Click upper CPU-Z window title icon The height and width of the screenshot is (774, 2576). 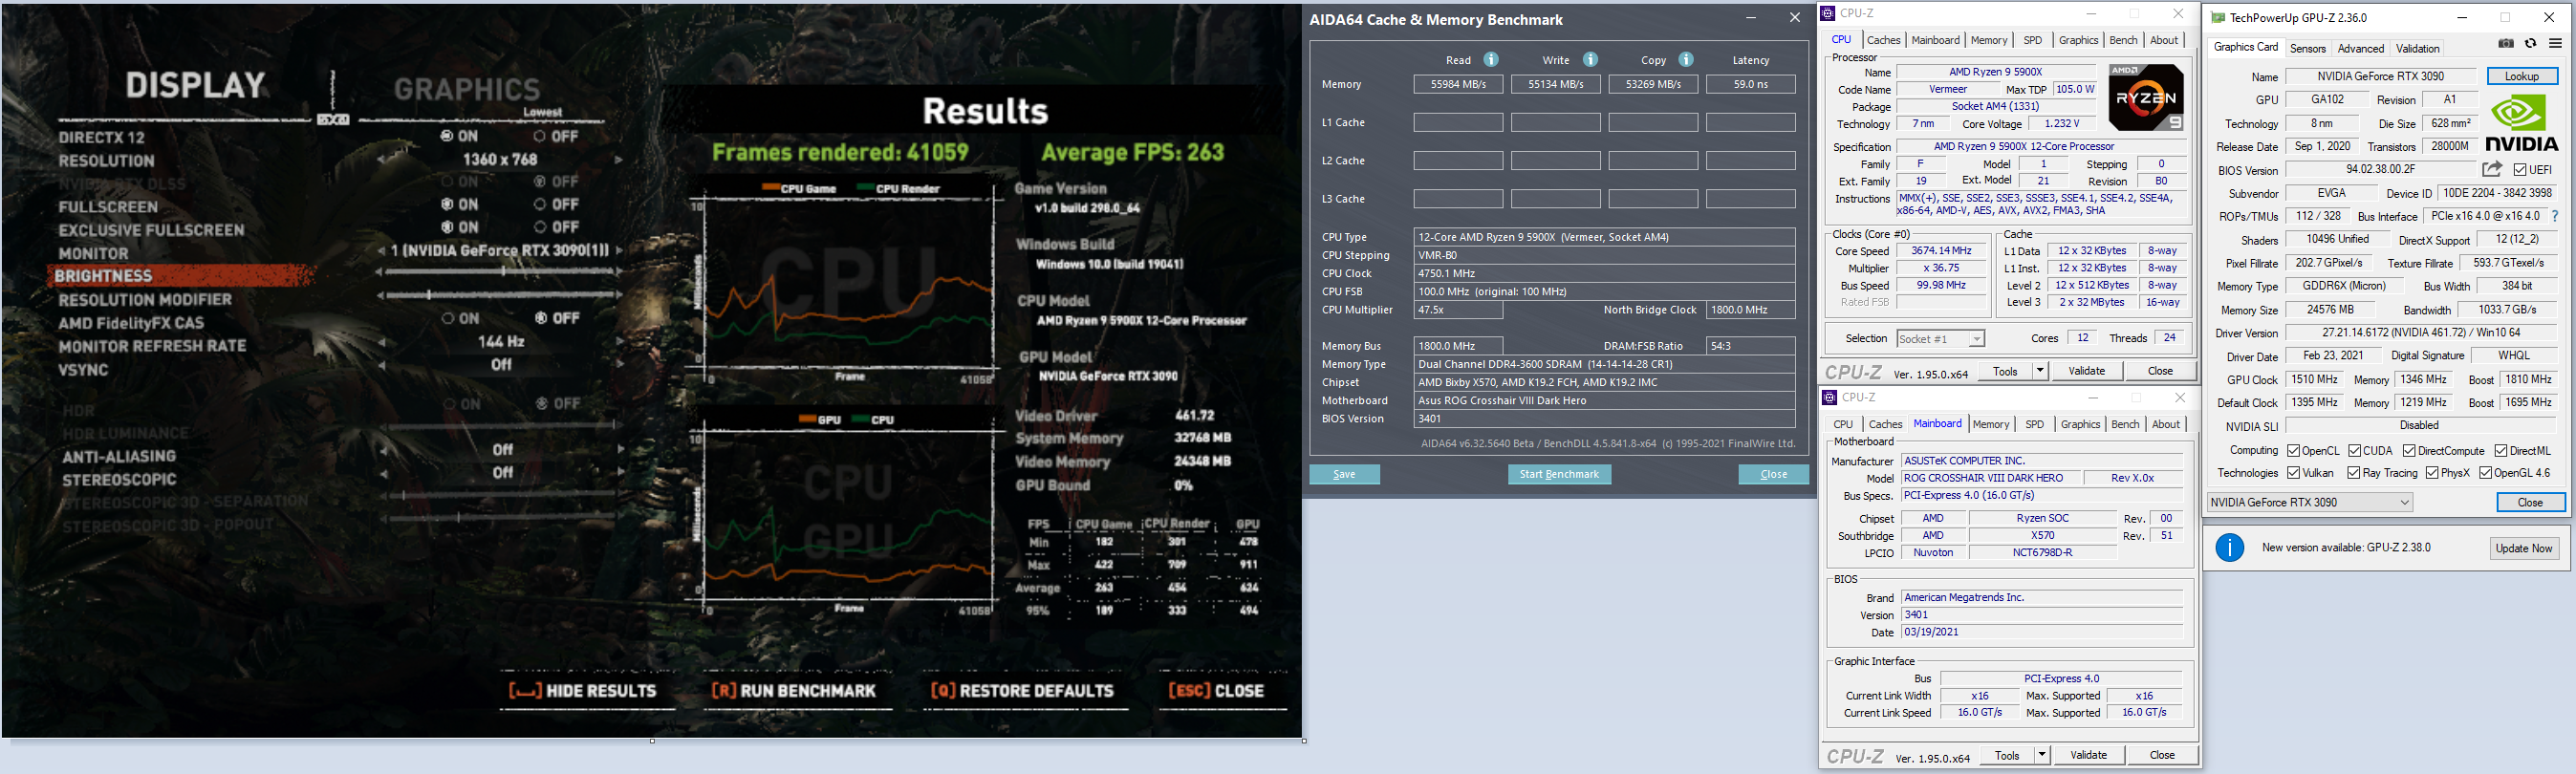1829,13
